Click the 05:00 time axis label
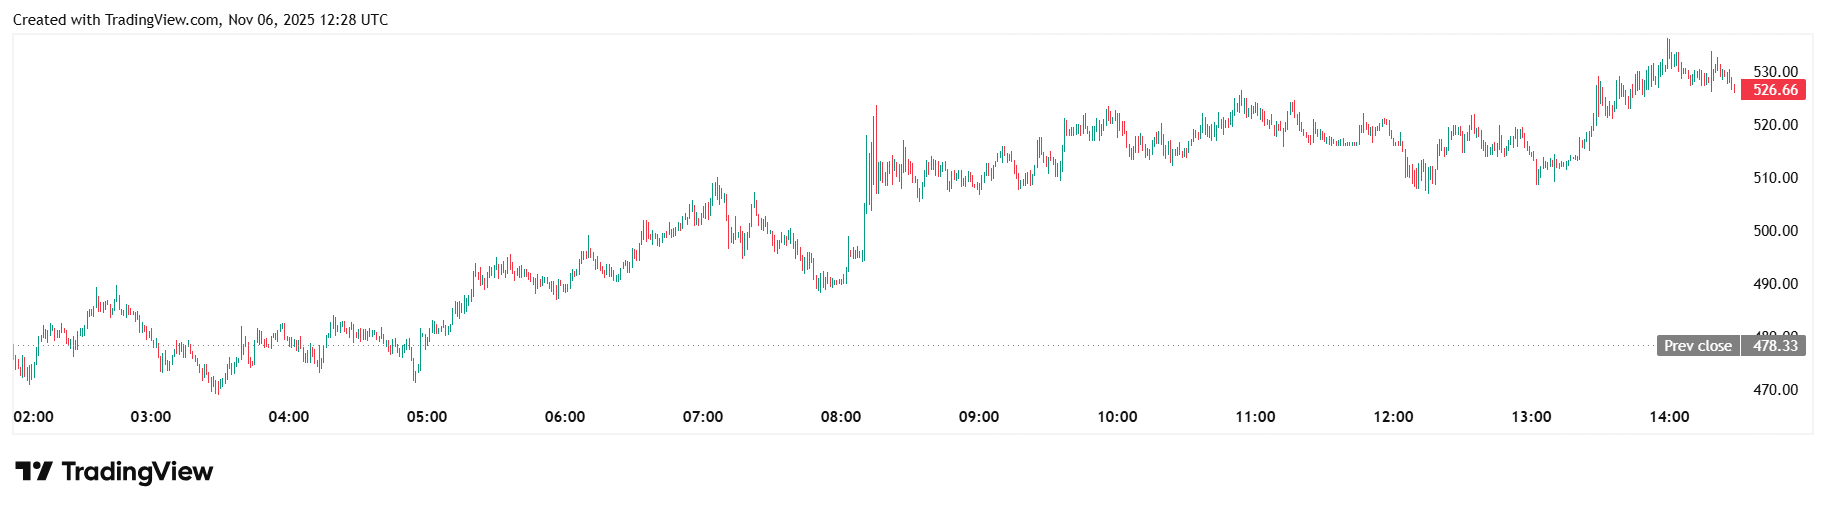Screen dimensions: 1826x509 point(427,417)
